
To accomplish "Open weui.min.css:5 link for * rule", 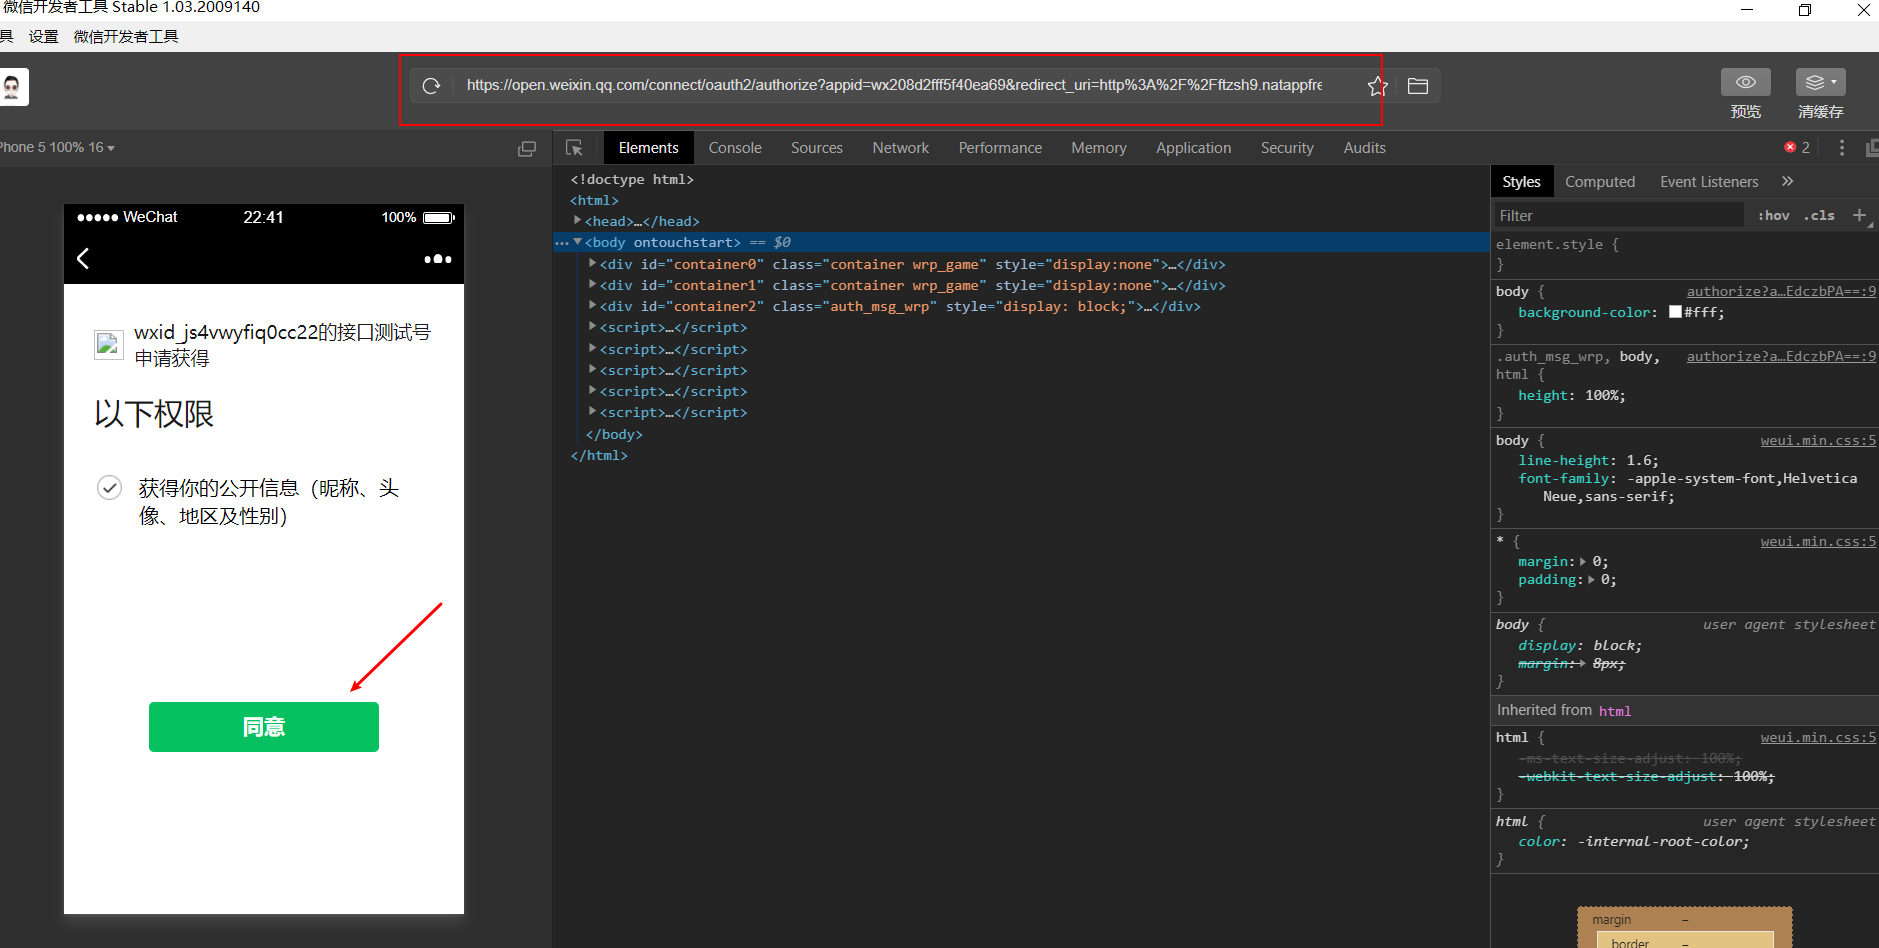I will click(1818, 541).
